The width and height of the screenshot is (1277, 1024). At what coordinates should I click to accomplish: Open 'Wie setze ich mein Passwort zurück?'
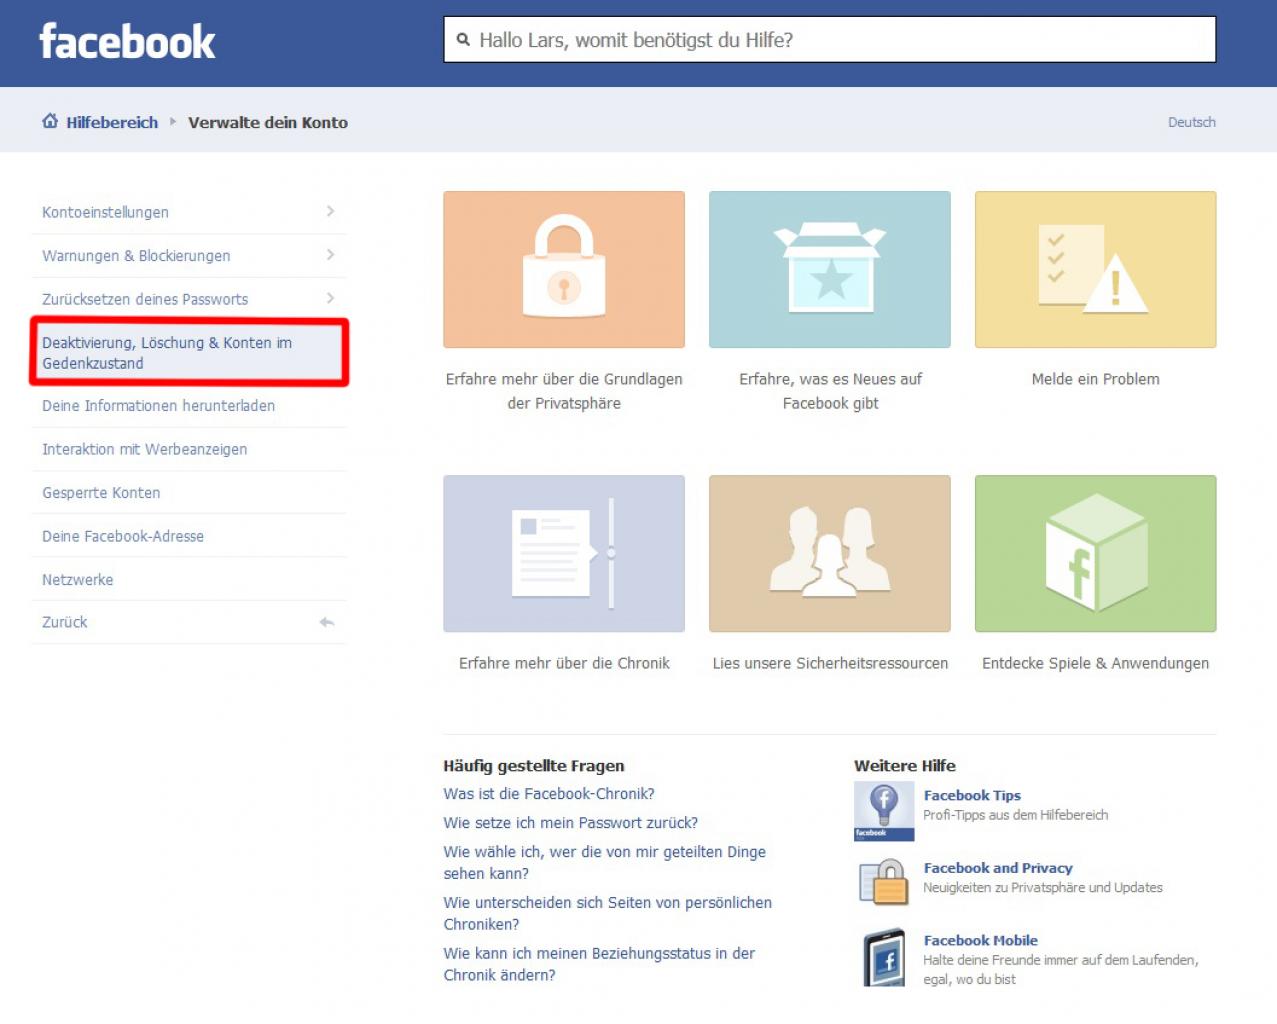[x=571, y=823]
